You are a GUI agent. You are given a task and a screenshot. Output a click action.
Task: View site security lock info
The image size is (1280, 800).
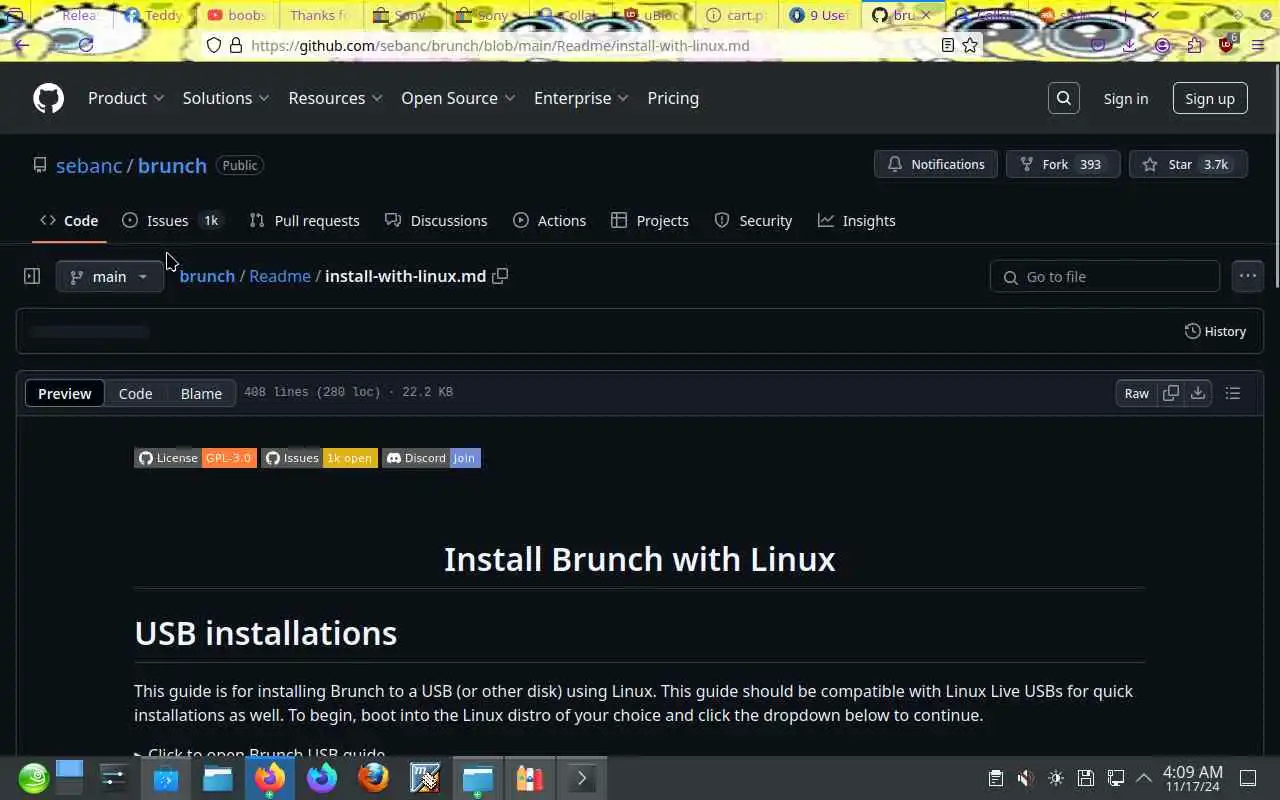(x=236, y=45)
